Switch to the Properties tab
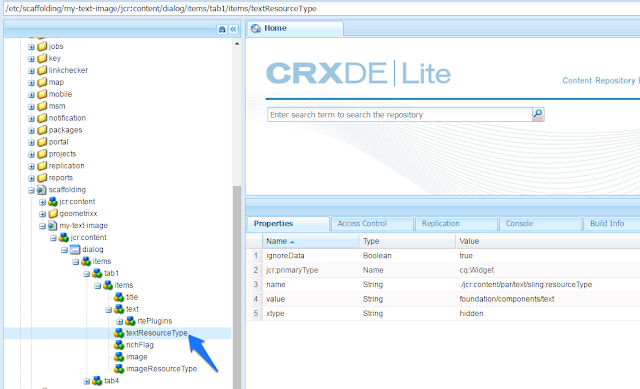 288,224
